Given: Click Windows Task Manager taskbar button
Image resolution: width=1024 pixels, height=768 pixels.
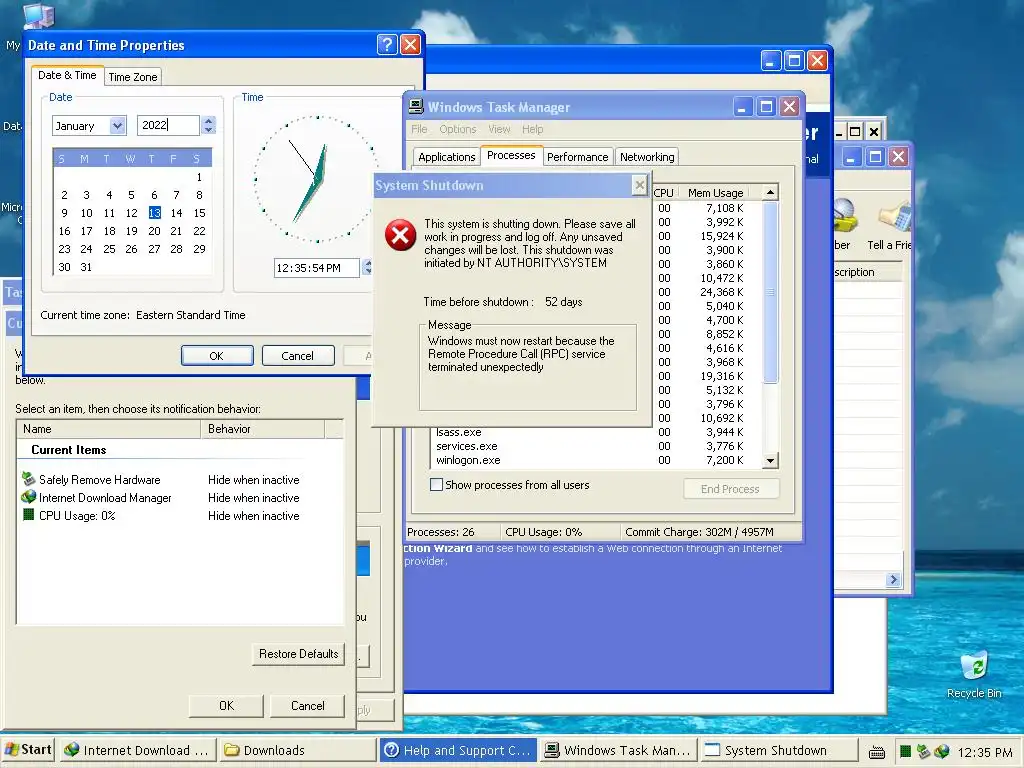Looking at the screenshot, I should pos(617,750).
